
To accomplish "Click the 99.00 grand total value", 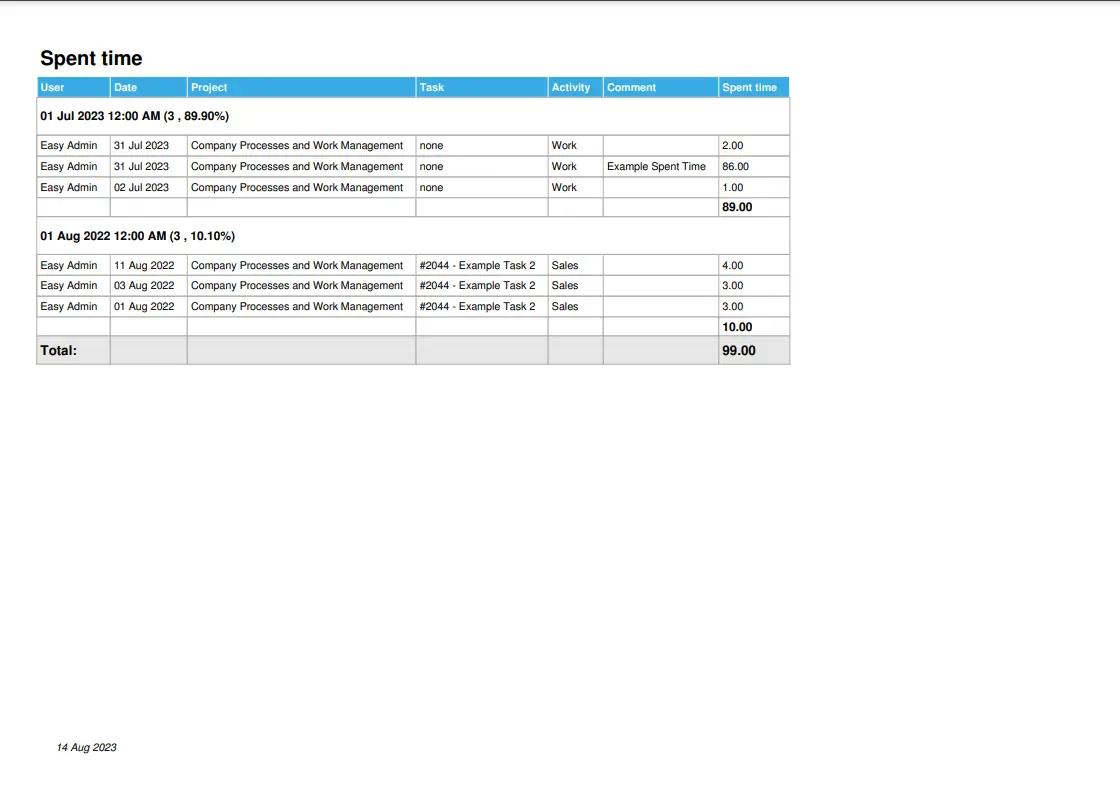I will point(739,351).
